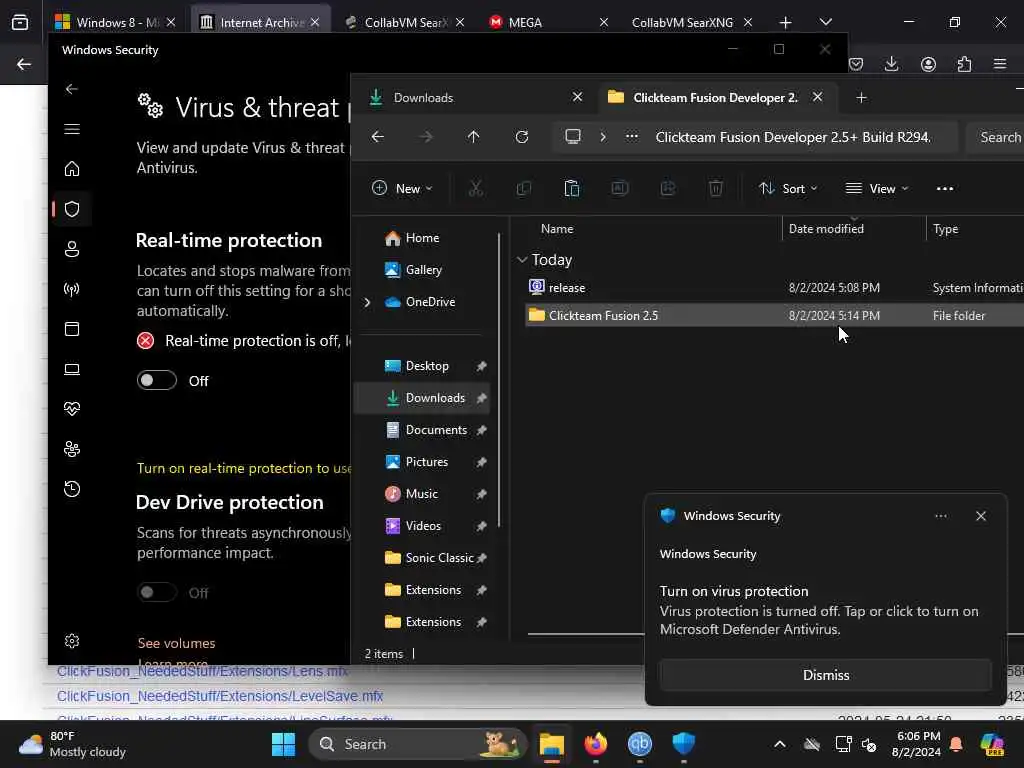1024x768 pixels.
Task: Click Explorer Search box
Action: pyautogui.click(x=995, y=137)
